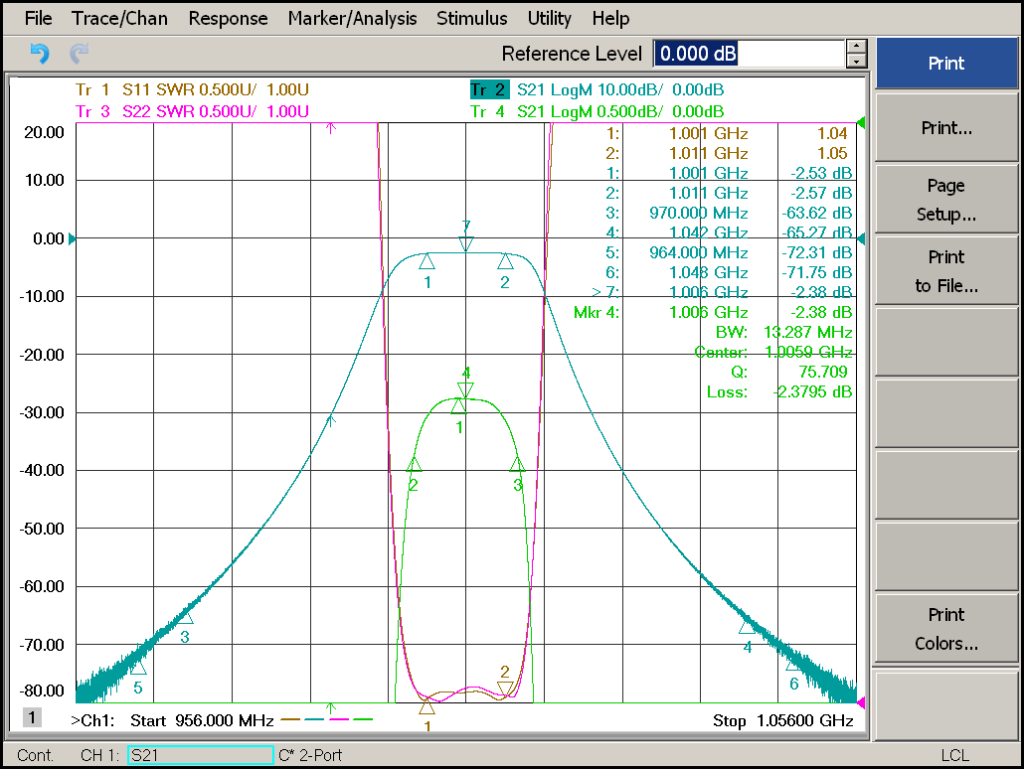Decrease the reference level with the down stepper

856,61
